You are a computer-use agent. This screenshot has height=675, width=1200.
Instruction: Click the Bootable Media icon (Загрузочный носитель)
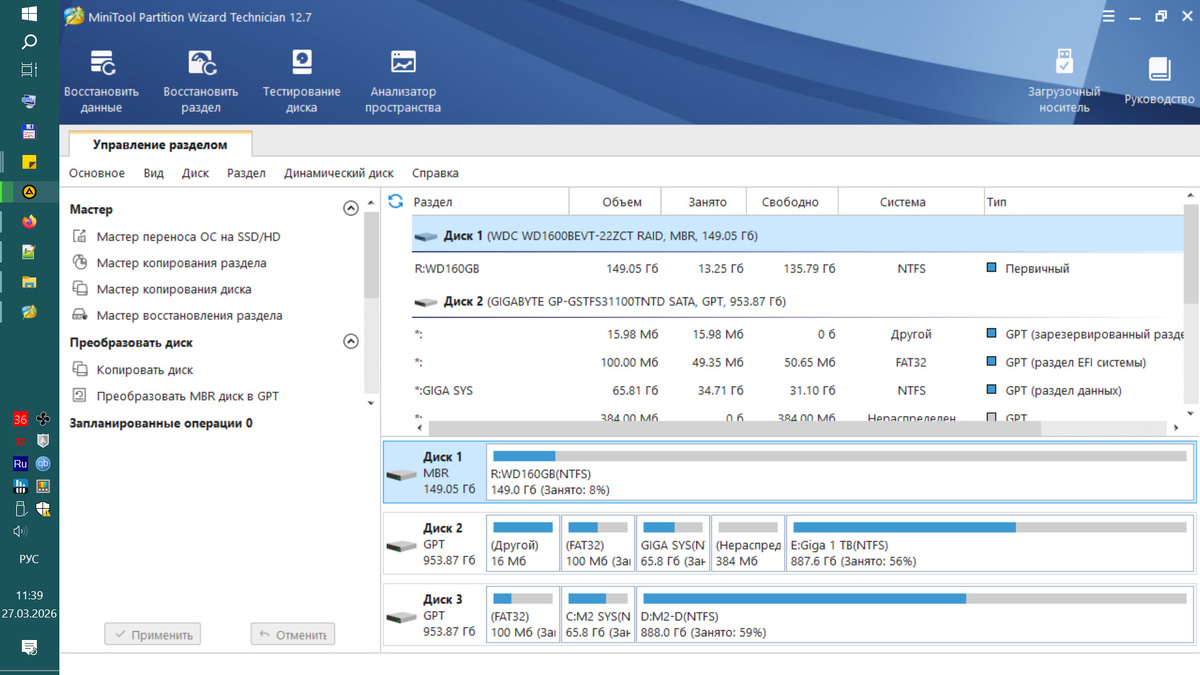pos(1064,62)
